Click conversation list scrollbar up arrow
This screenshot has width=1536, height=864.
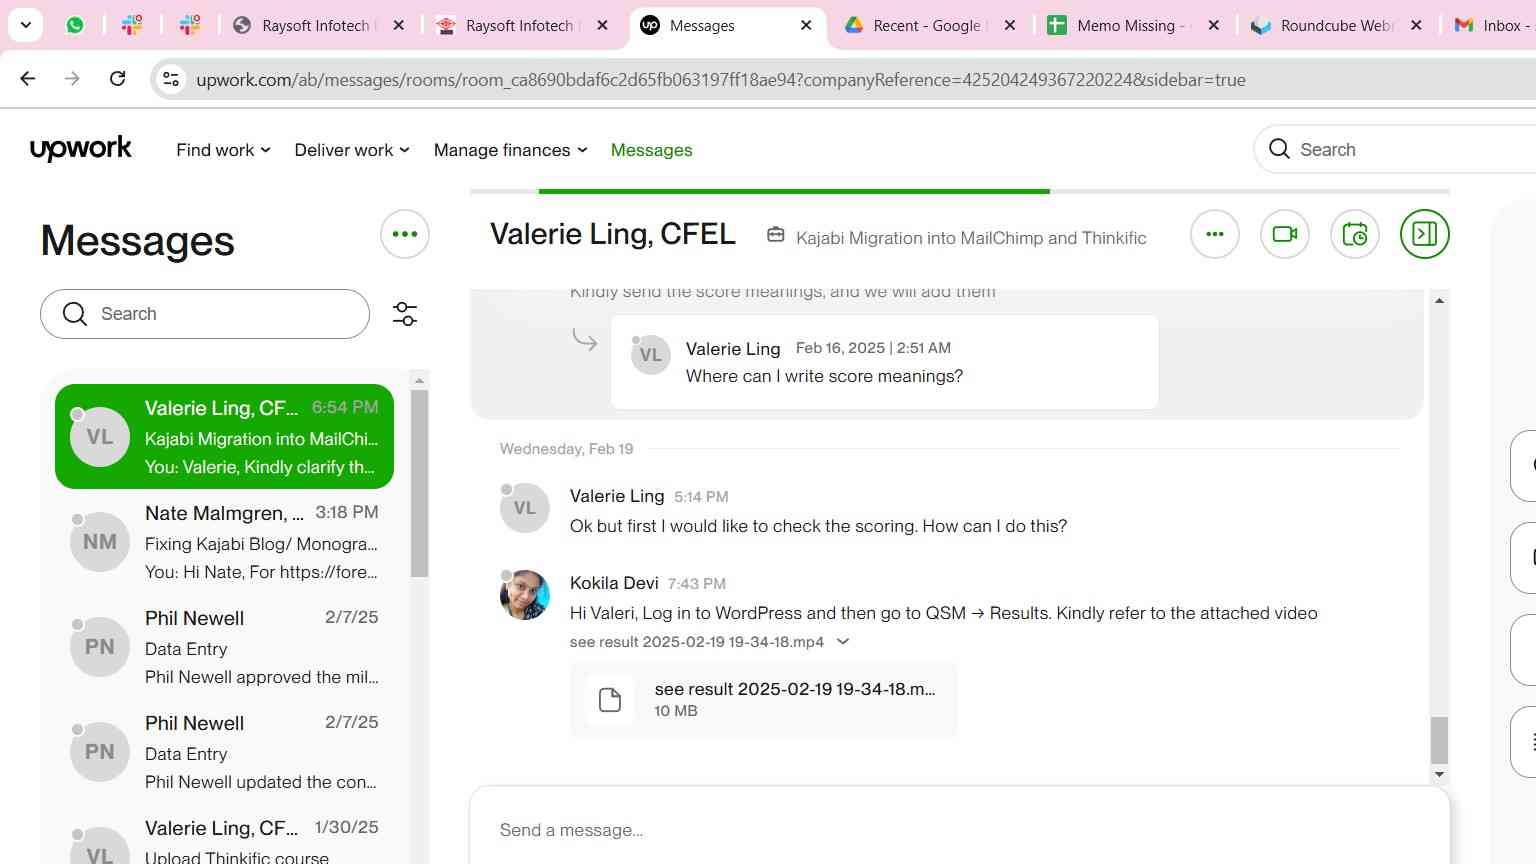[420, 380]
